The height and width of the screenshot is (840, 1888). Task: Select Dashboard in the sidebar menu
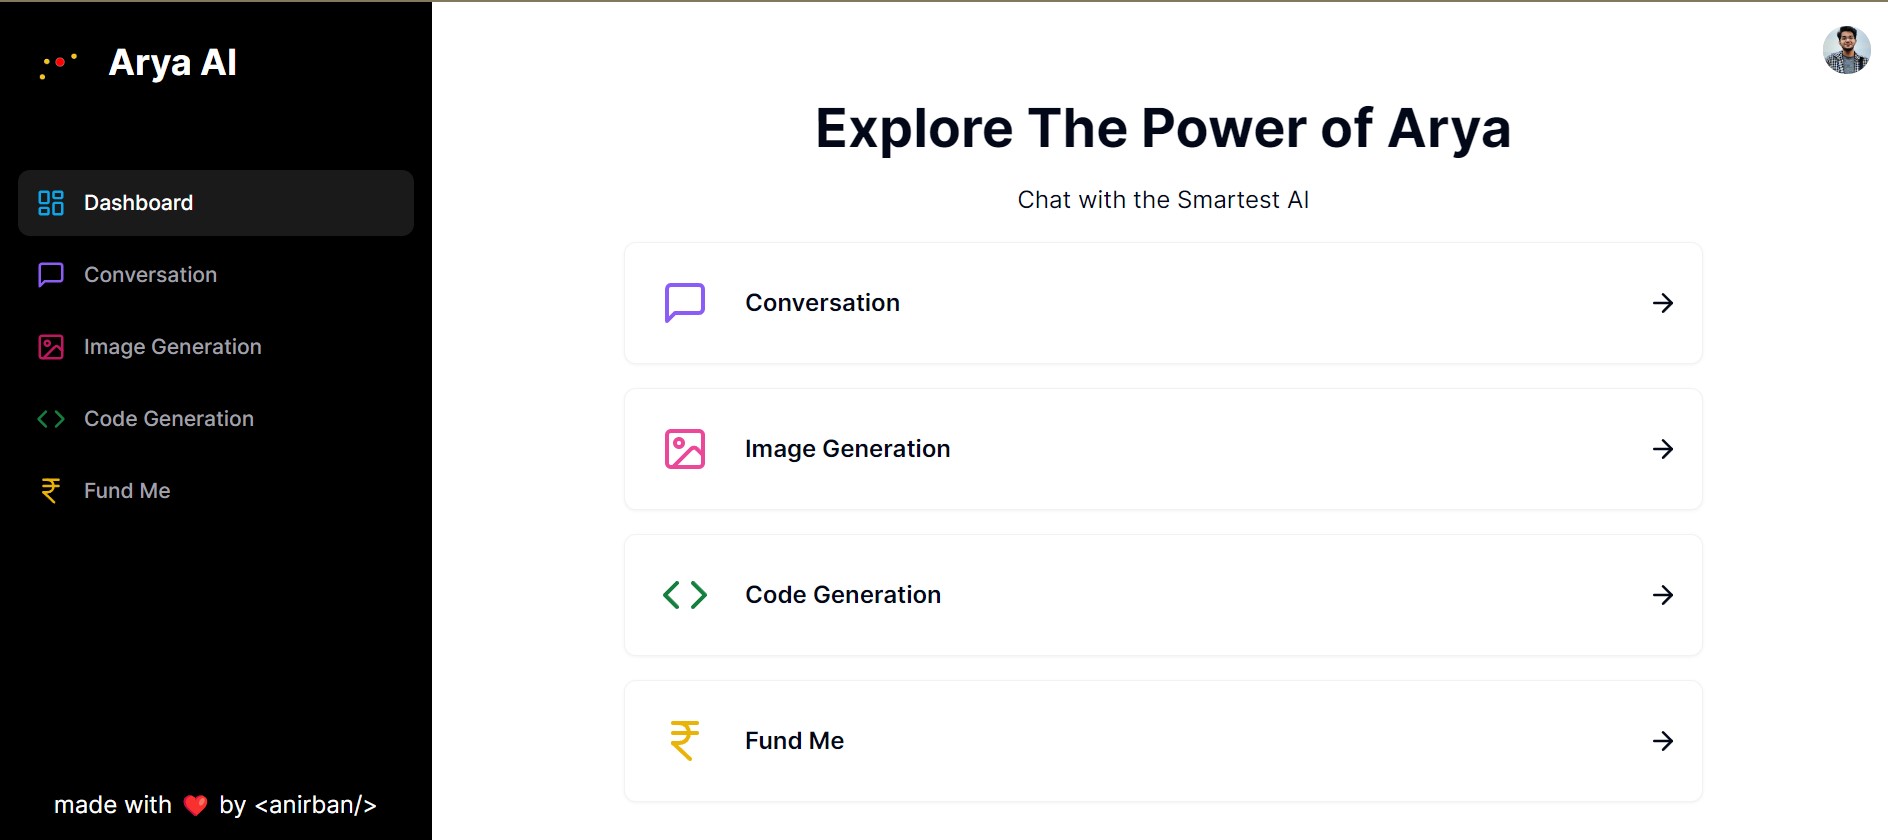138,203
